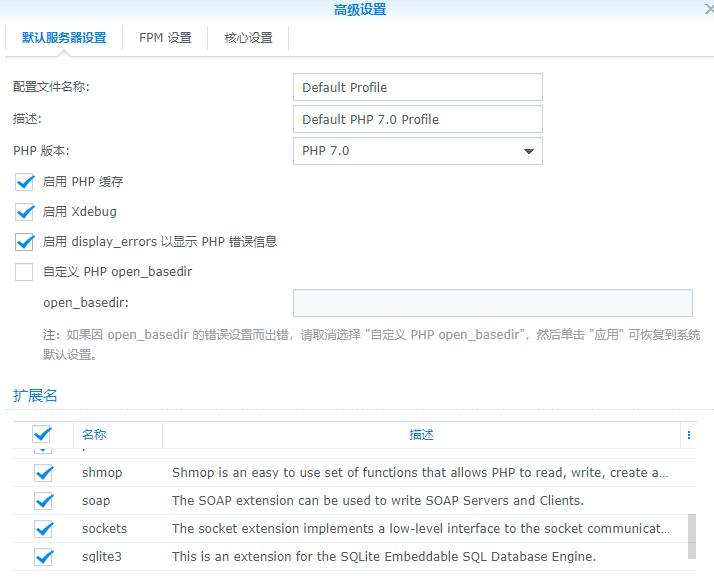714x585 pixels.
Task: Uncheck the shmop extension checkbox
Action: (43, 473)
